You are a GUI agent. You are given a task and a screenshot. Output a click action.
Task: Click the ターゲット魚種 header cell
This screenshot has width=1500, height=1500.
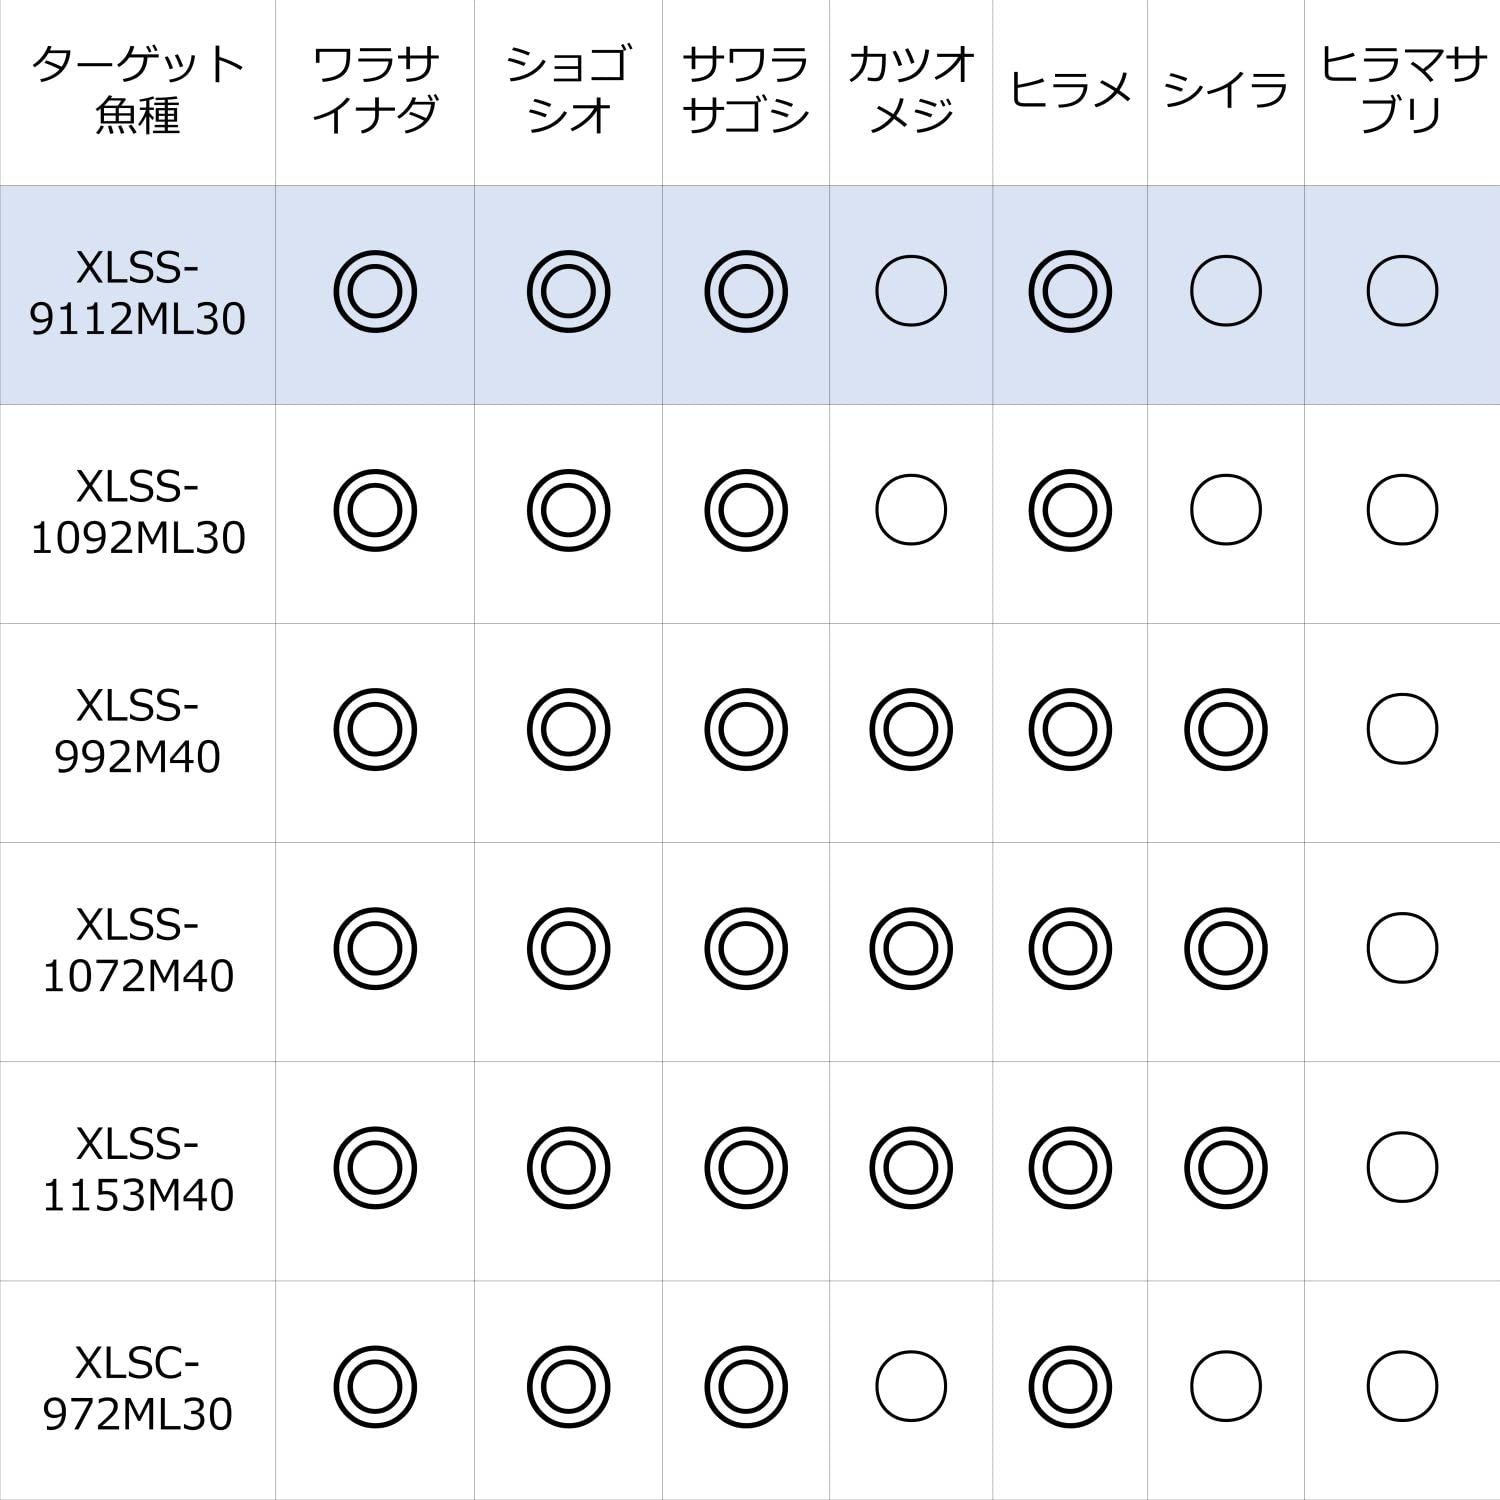pos(138,90)
